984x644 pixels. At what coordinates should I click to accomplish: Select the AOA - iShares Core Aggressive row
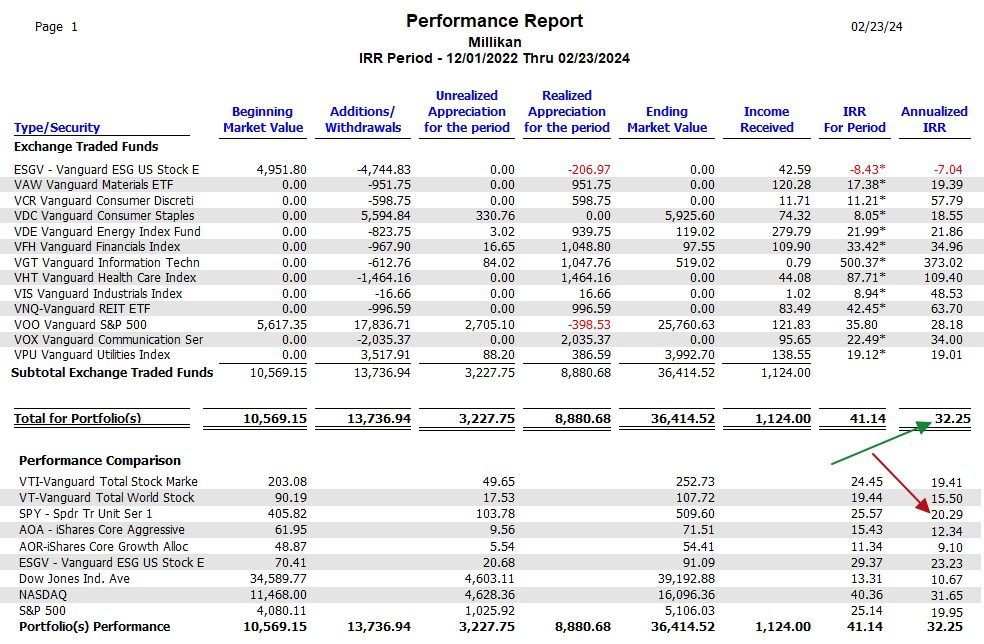pos(492,530)
